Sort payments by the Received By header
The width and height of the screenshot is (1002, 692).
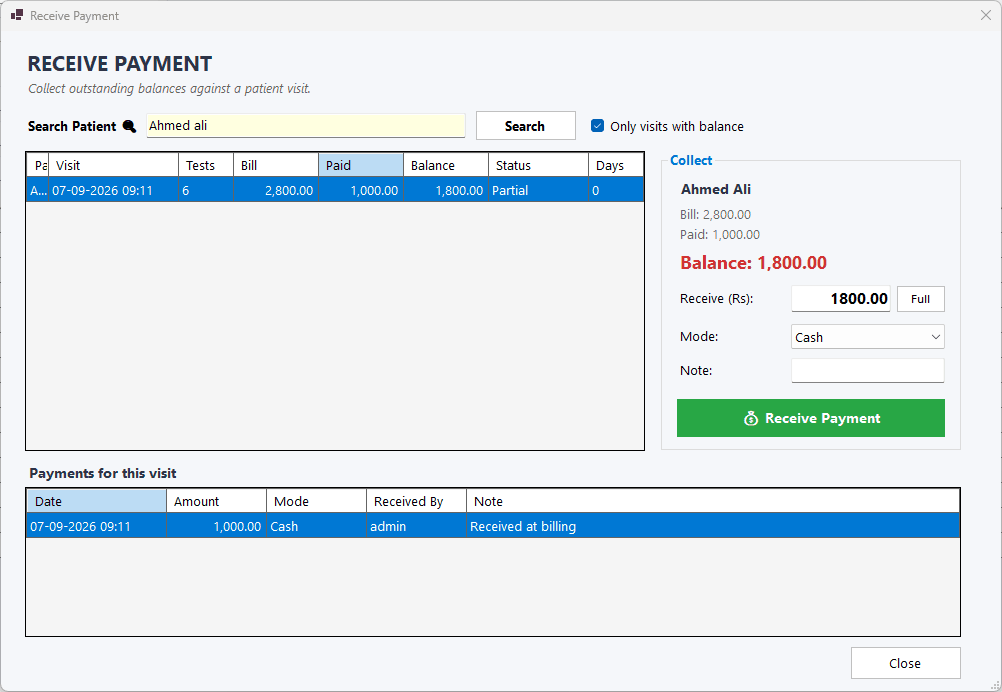pos(416,502)
